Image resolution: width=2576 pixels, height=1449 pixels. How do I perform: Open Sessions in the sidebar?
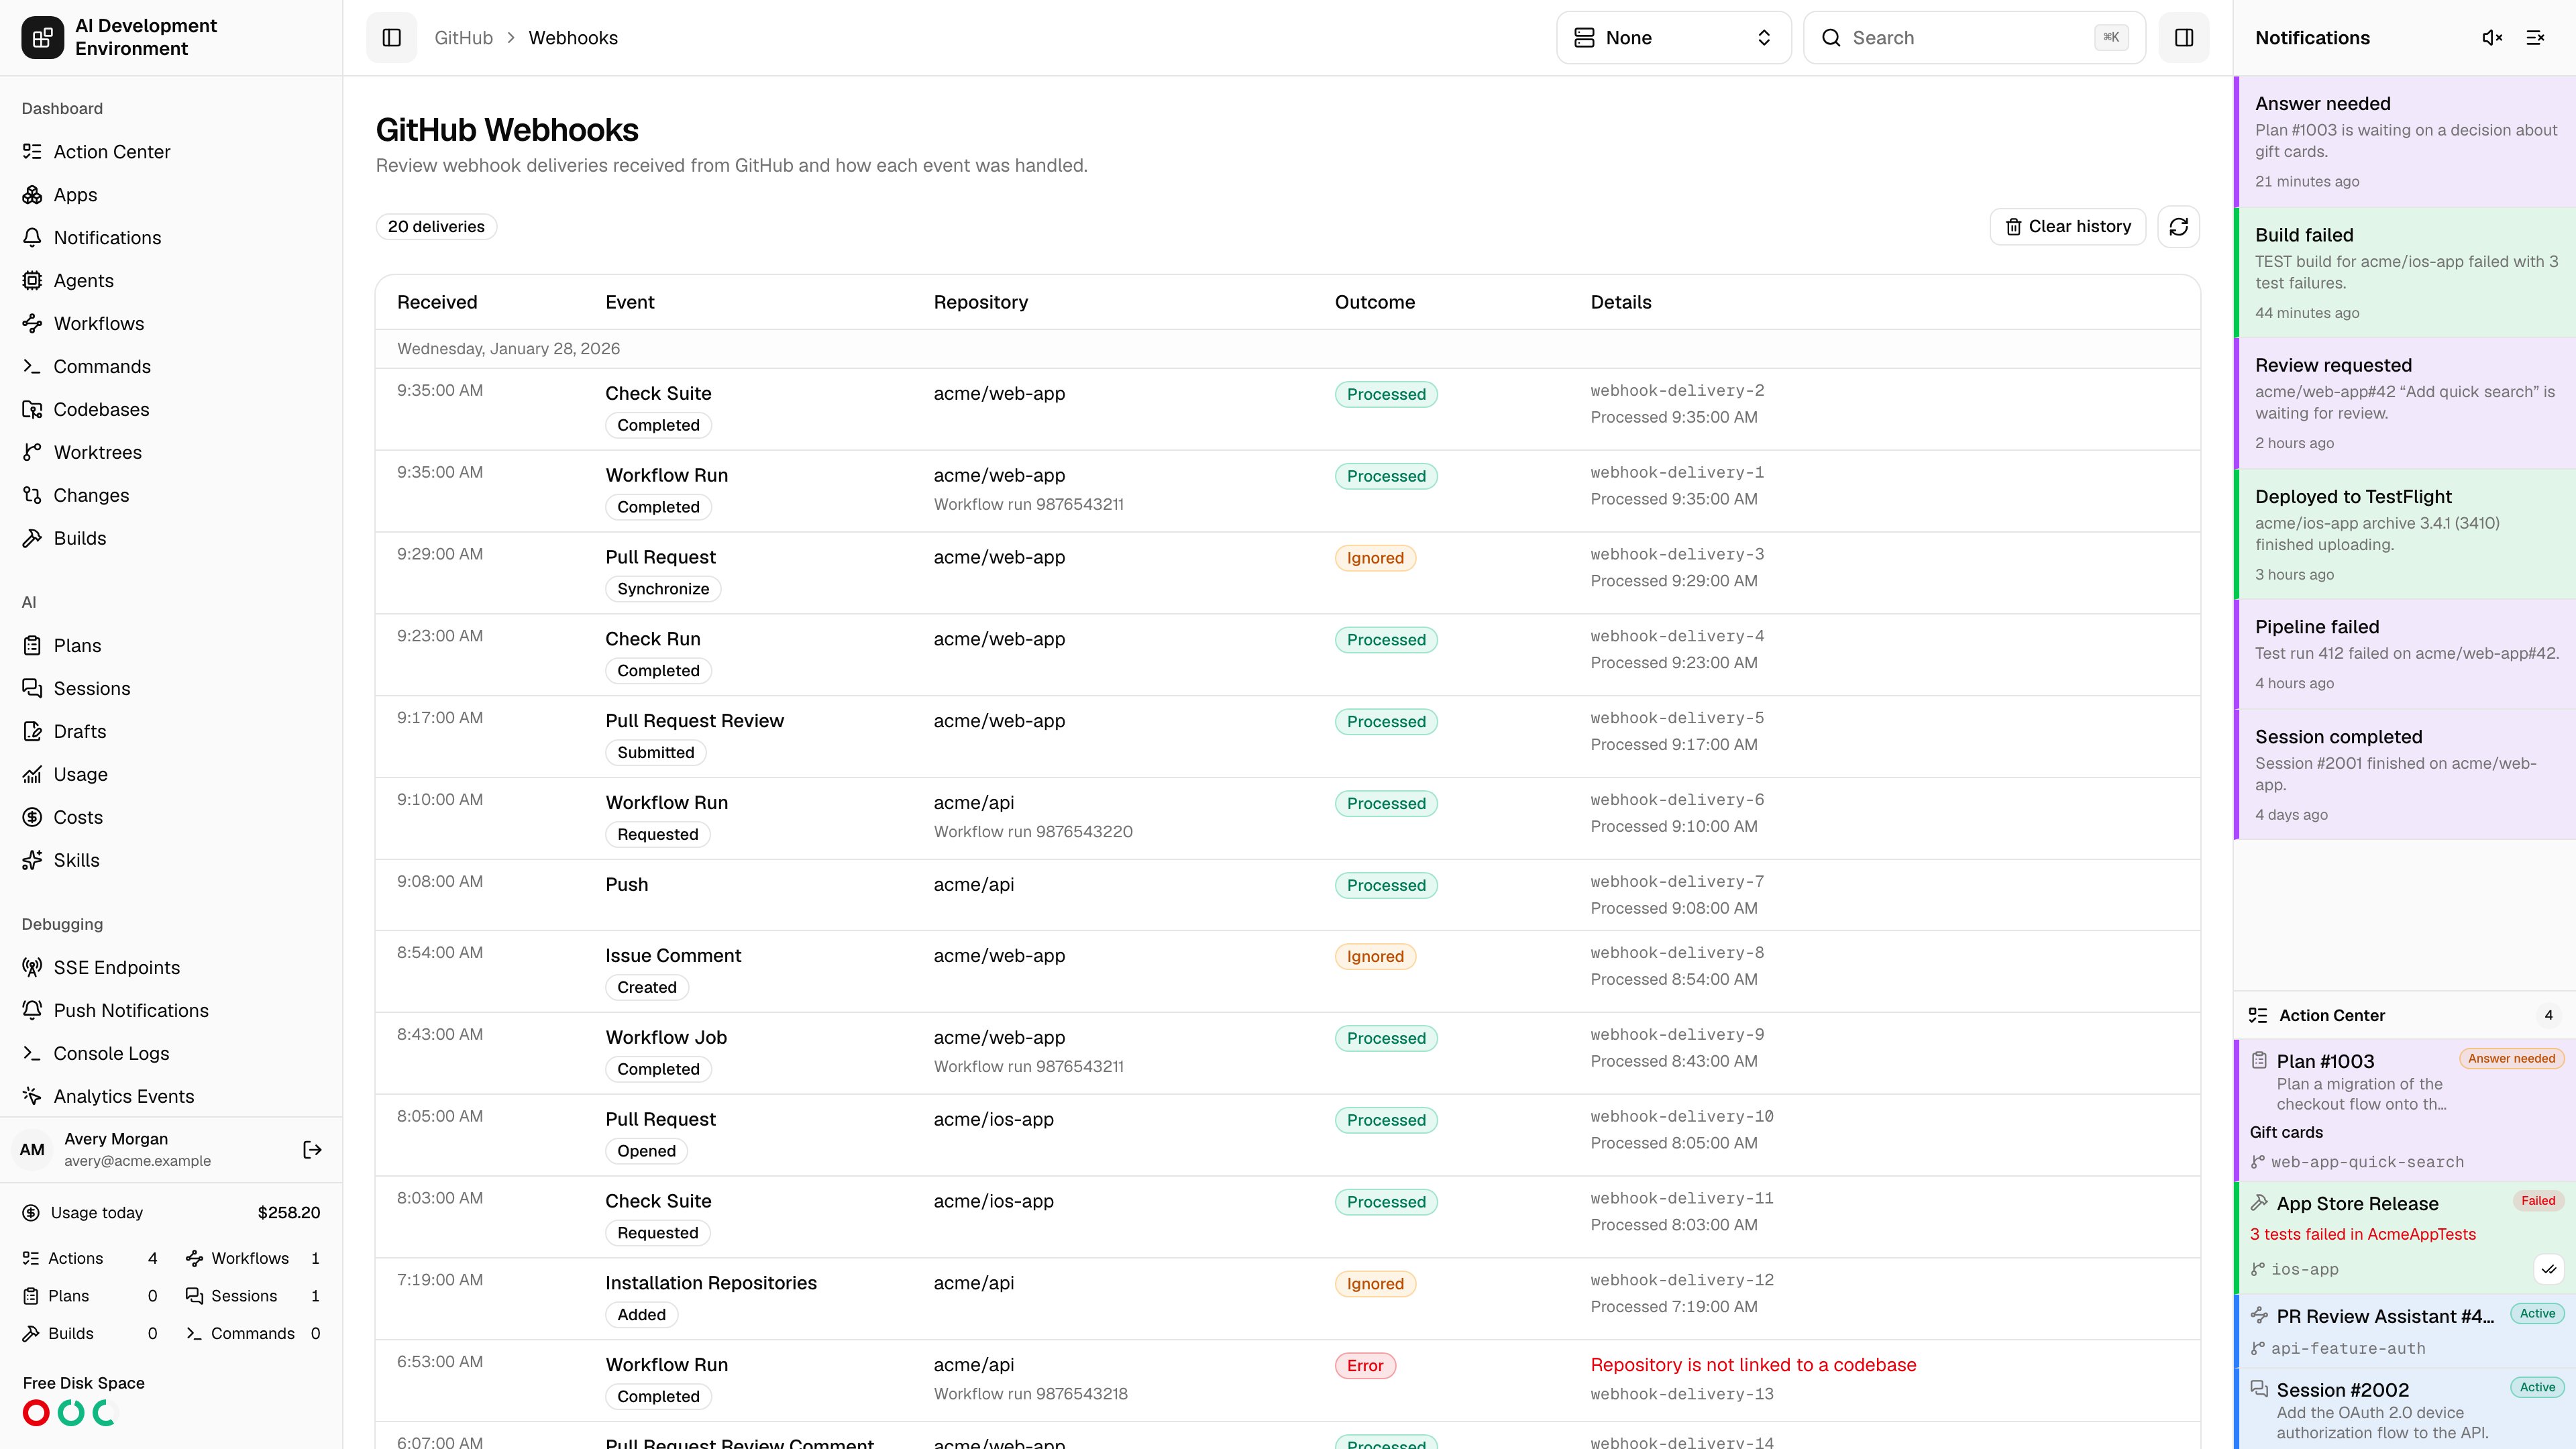pyautogui.click(x=171, y=689)
